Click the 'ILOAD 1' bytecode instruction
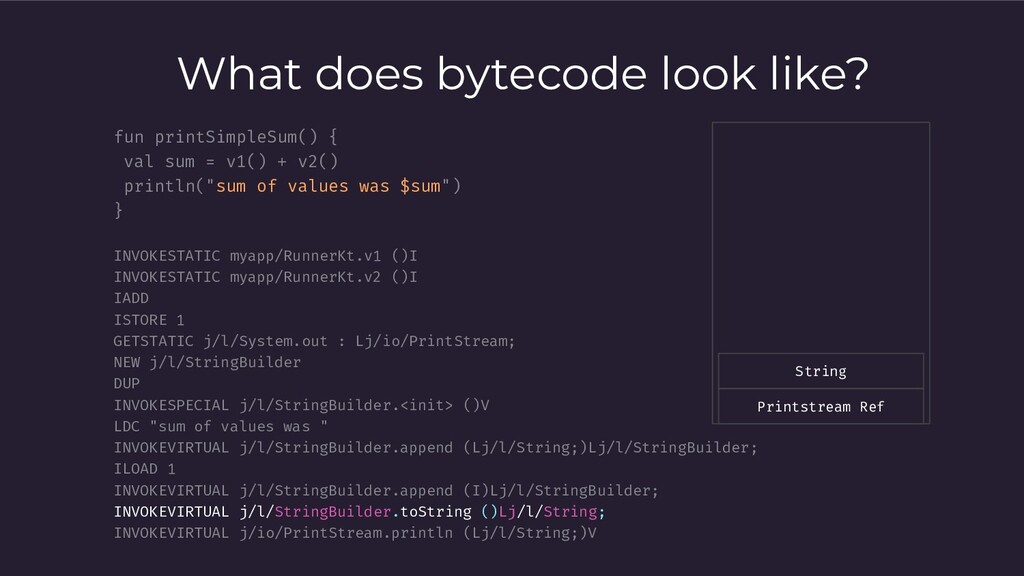The height and width of the screenshot is (576, 1024). pyautogui.click(x=144, y=469)
